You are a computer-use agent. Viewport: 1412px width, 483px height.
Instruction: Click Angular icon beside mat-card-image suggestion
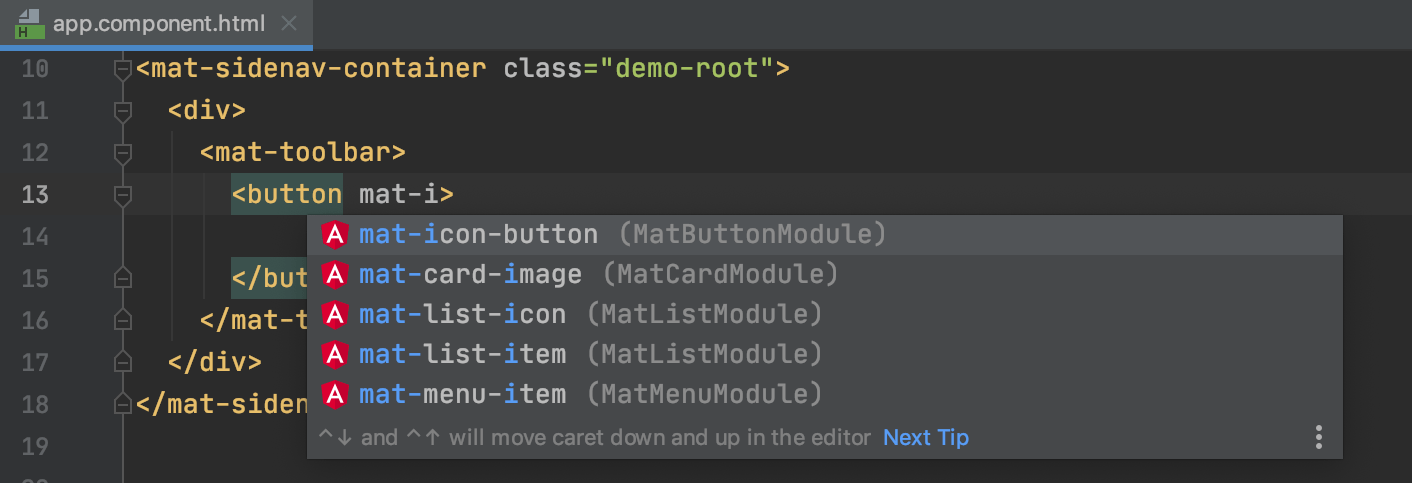tap(334, 274)
